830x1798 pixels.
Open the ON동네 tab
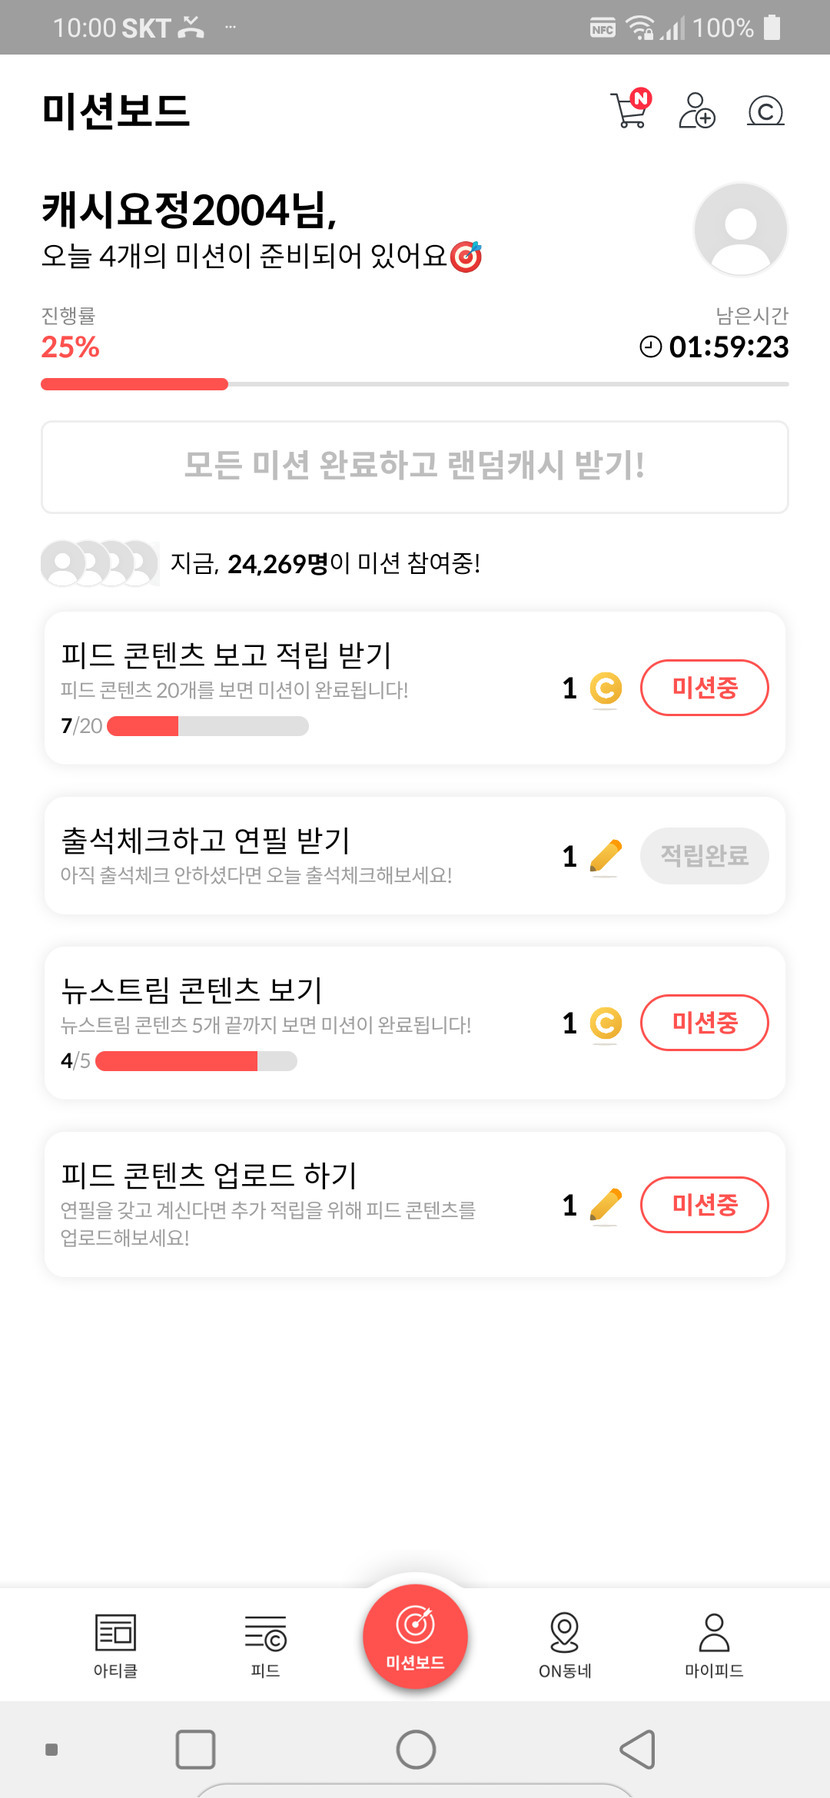click(x=565, y=1645)
